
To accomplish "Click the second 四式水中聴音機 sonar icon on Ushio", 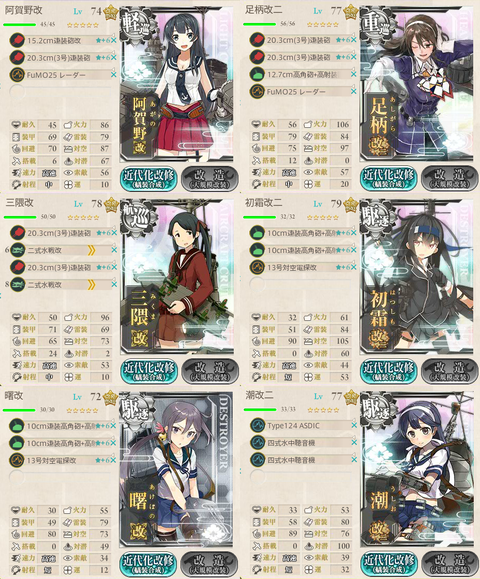I will 257,460.
